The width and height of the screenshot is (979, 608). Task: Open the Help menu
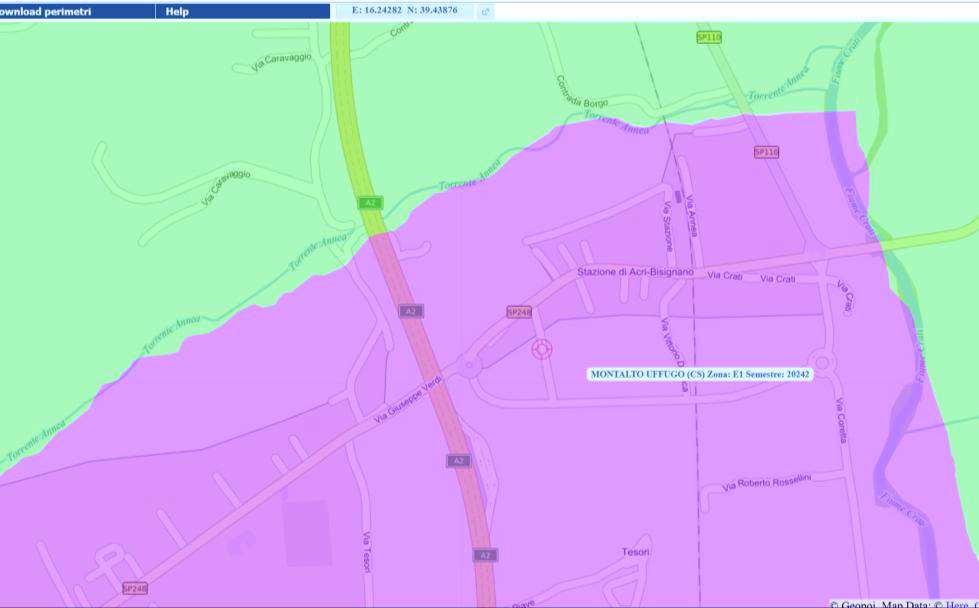(177, 11)
